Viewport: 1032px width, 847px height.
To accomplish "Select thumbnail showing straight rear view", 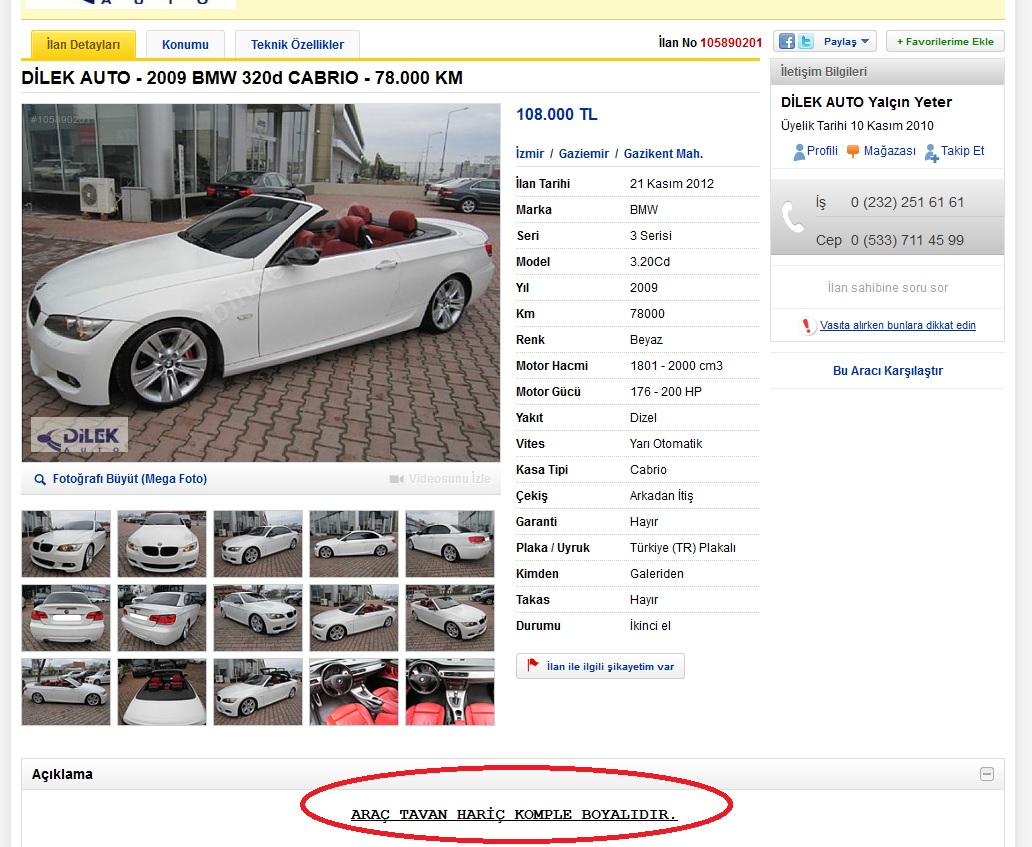I will coord(66,618).
